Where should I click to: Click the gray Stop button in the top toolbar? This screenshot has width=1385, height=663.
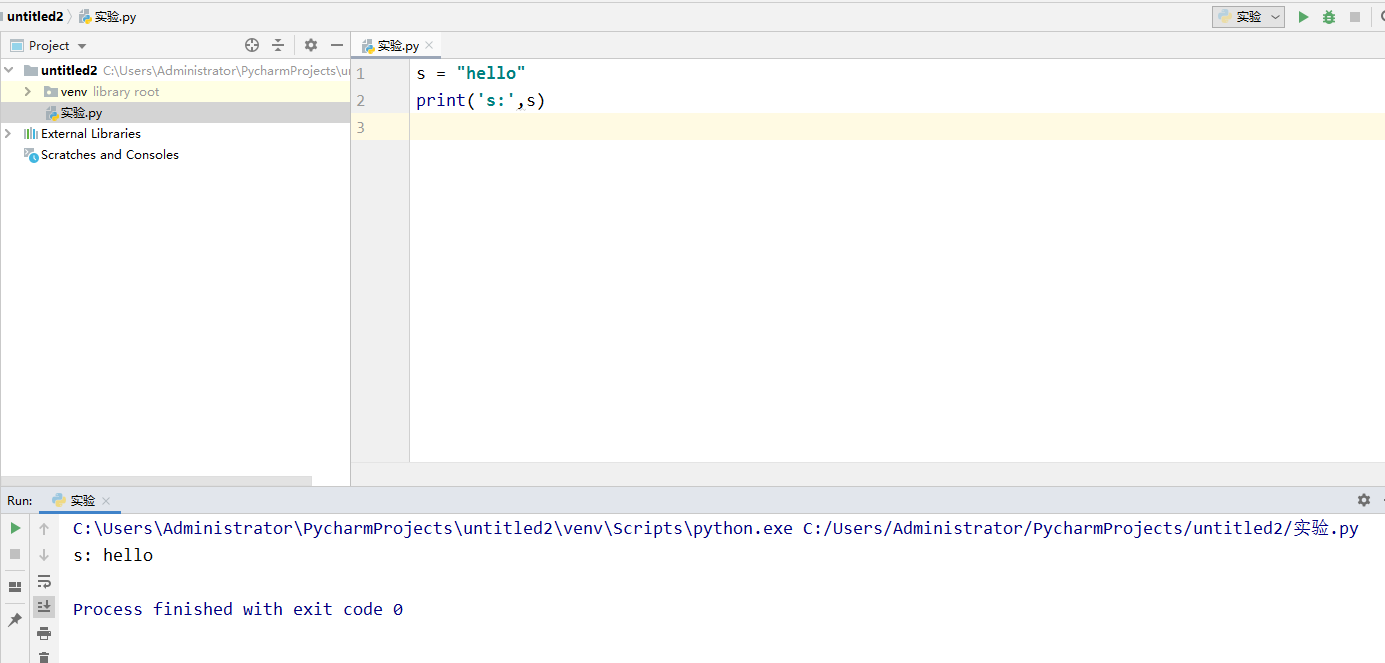(1355, 17)
